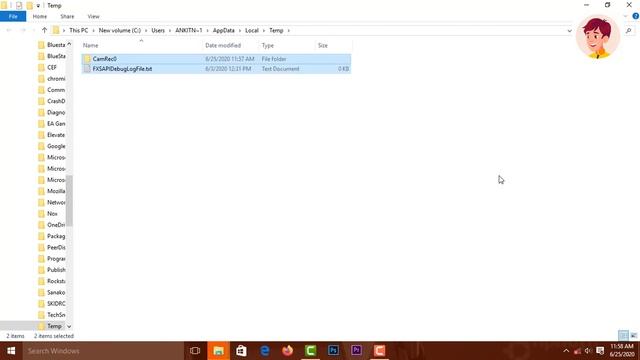Open the quick access toolbar dropdown
Screen dimensions: 640x360
pyautogui.click(x=38, y=6)
